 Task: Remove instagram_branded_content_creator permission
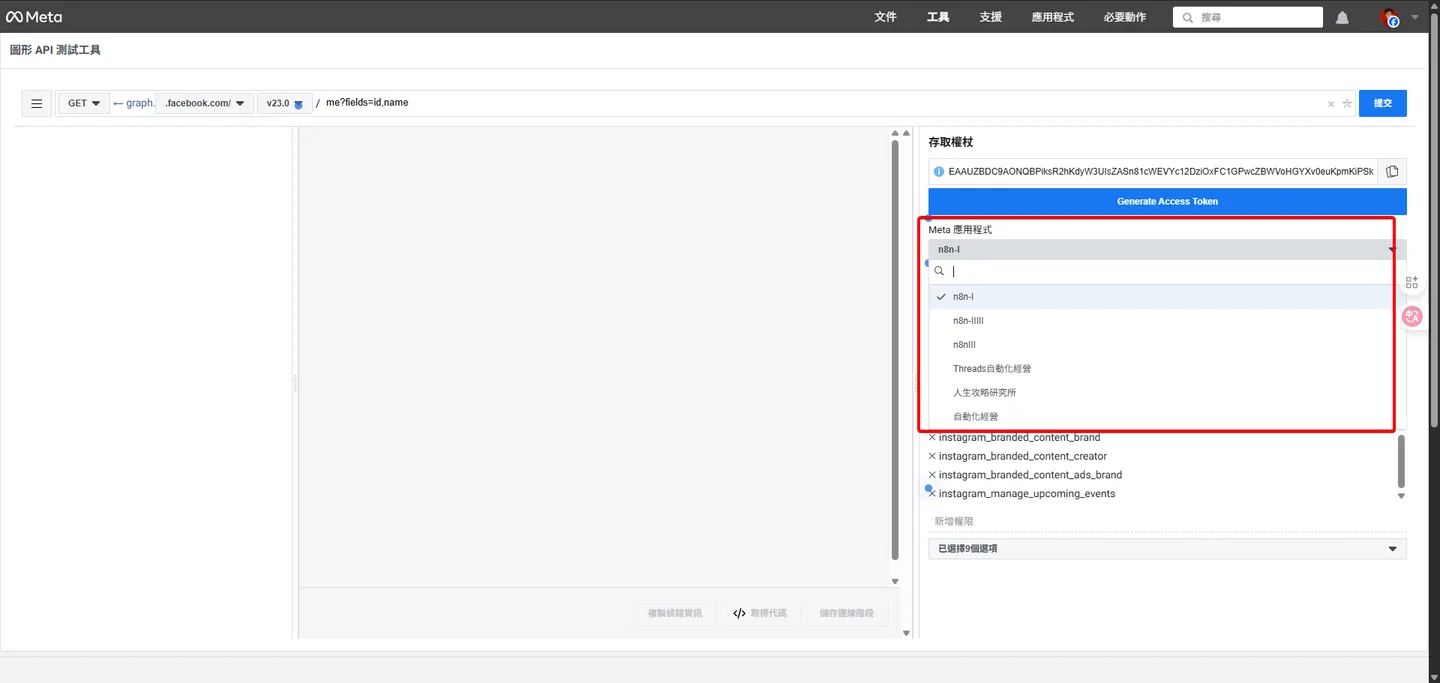933,456
